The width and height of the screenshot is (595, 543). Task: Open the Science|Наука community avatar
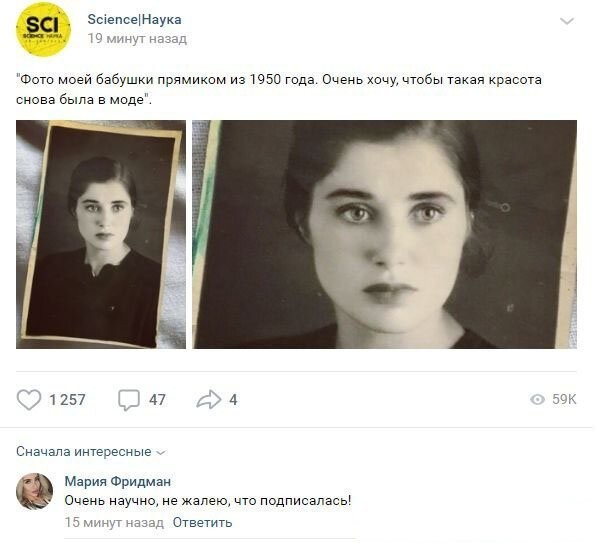tap(43, 29)
